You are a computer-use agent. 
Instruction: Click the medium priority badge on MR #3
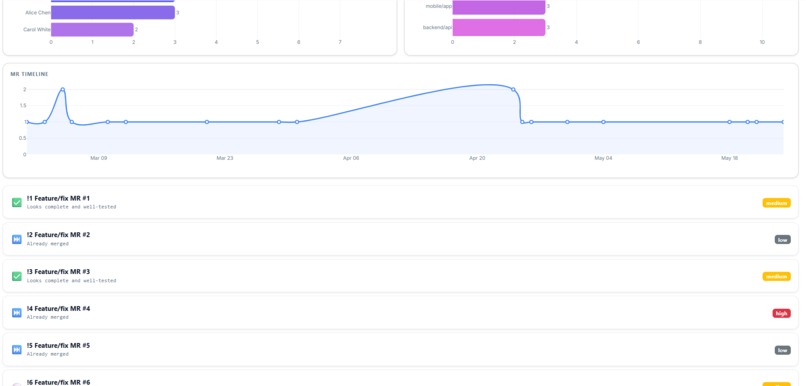coord(776,277)
